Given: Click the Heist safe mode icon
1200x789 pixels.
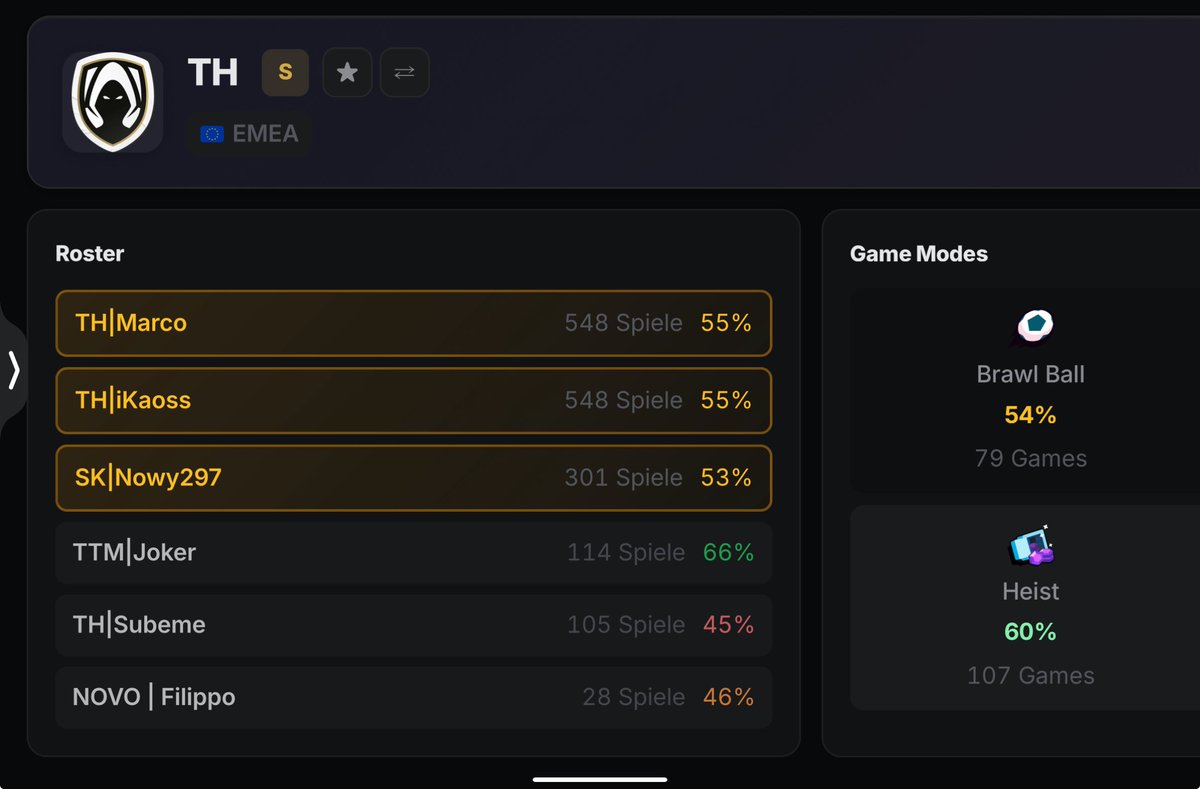Looking at the screenshot, I should click(1031, 545).
